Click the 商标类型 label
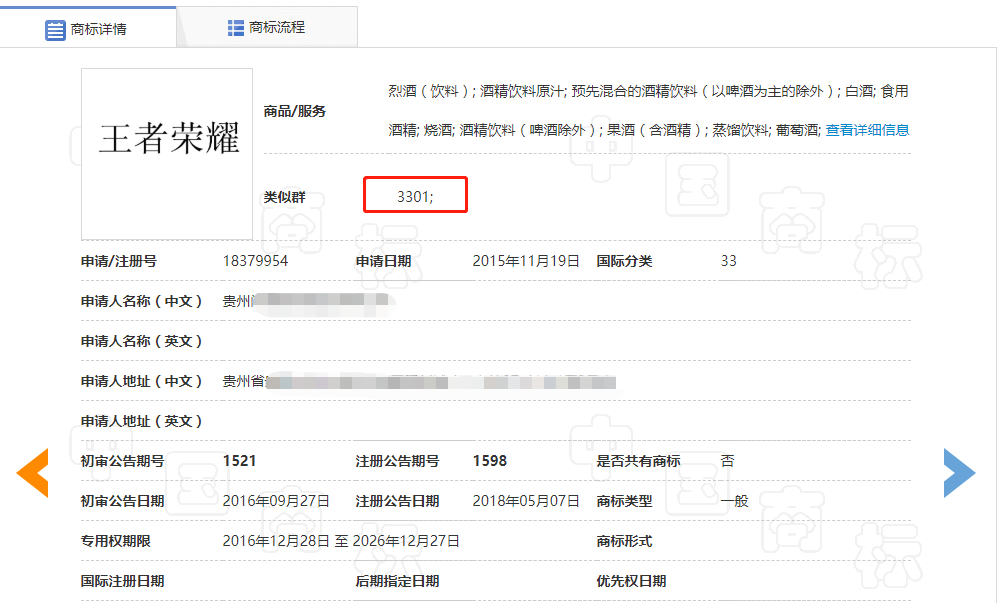 click(624, 501)
